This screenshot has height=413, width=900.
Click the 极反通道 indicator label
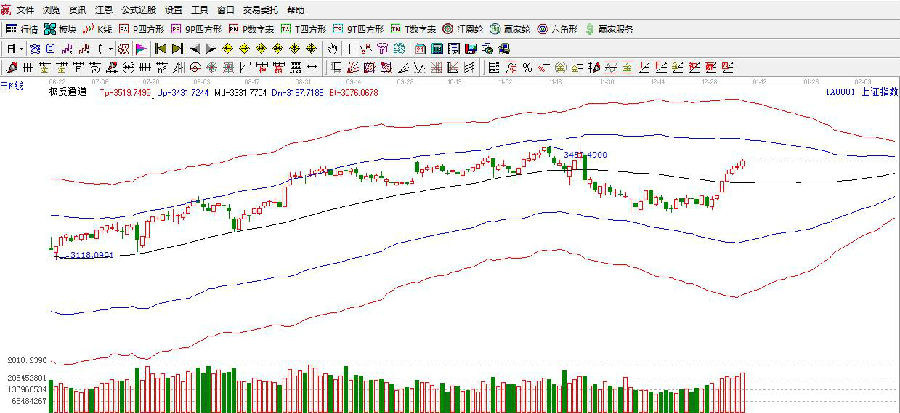pos(67,91)
